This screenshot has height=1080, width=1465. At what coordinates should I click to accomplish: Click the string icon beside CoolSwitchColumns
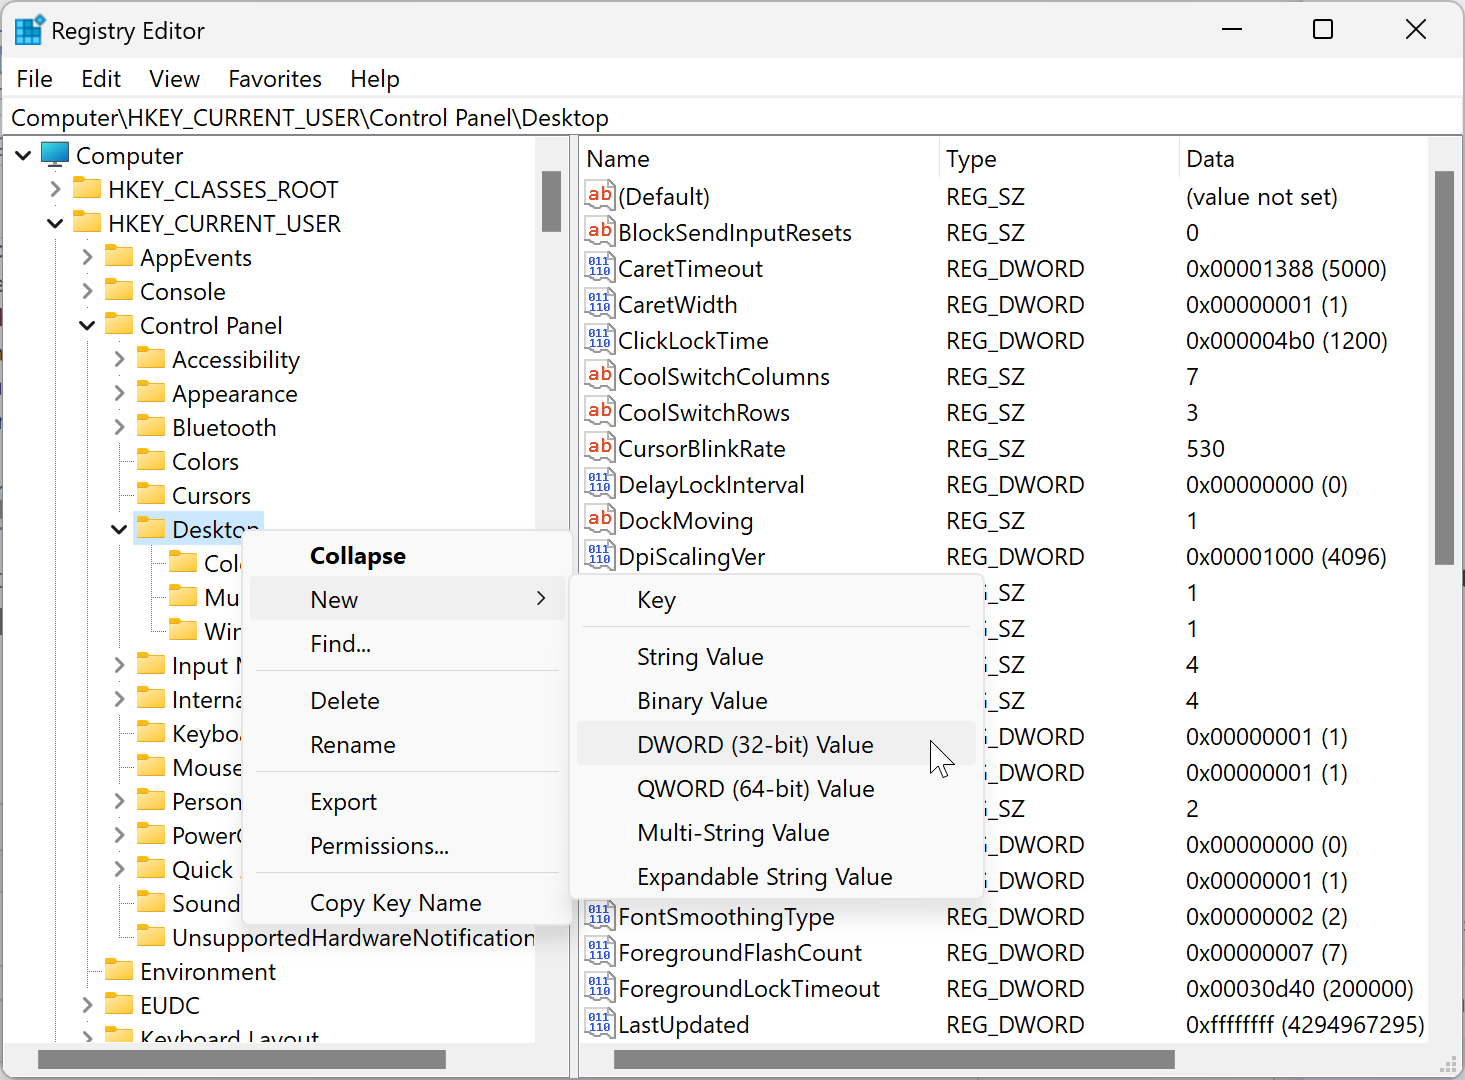[599, 375]
